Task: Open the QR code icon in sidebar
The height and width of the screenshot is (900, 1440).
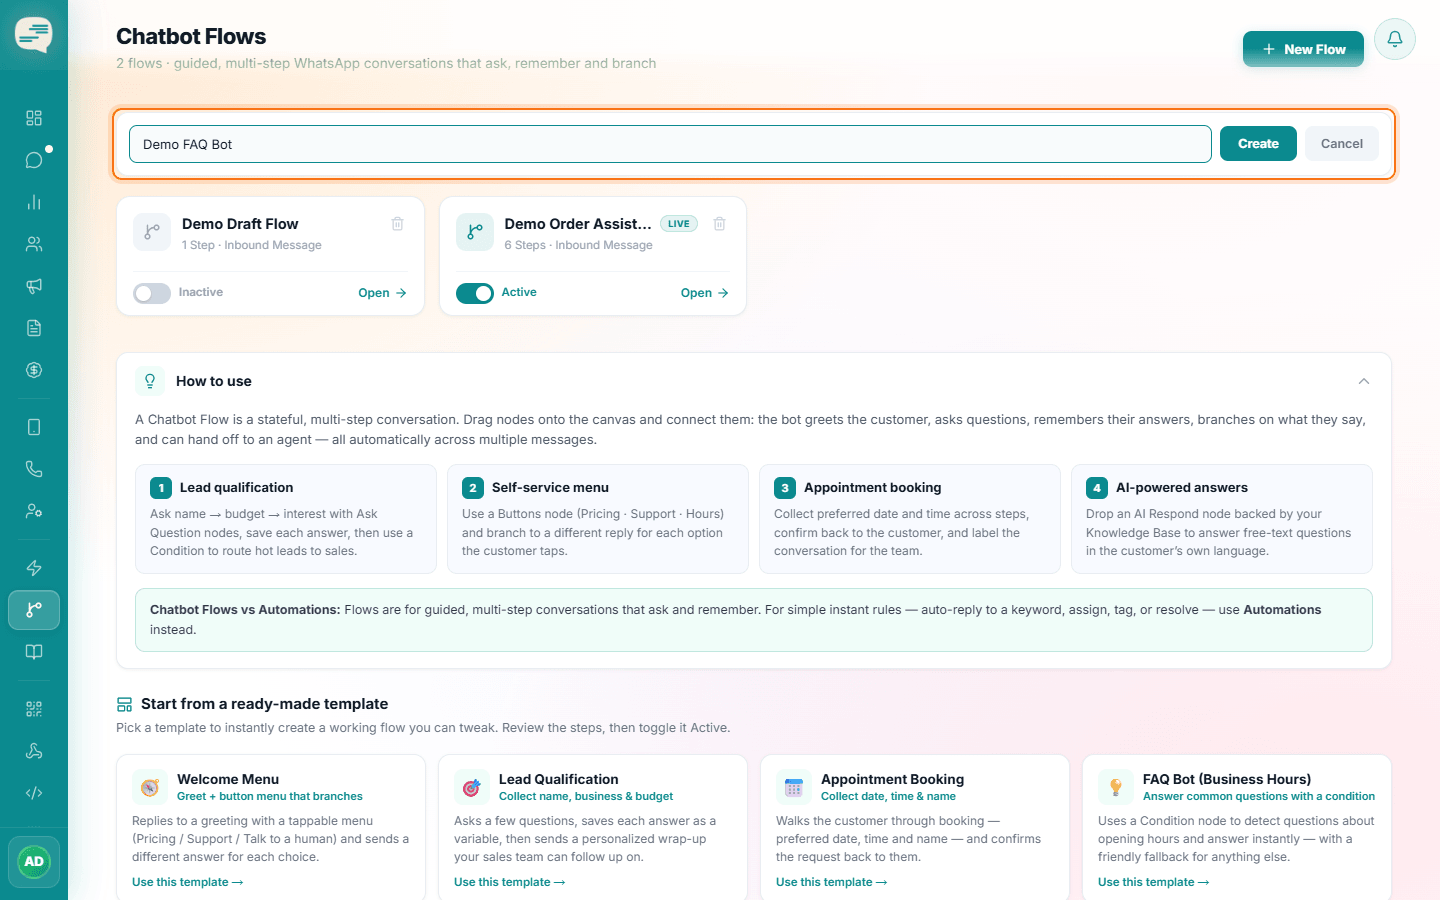Action: click(x=34, y=709)
